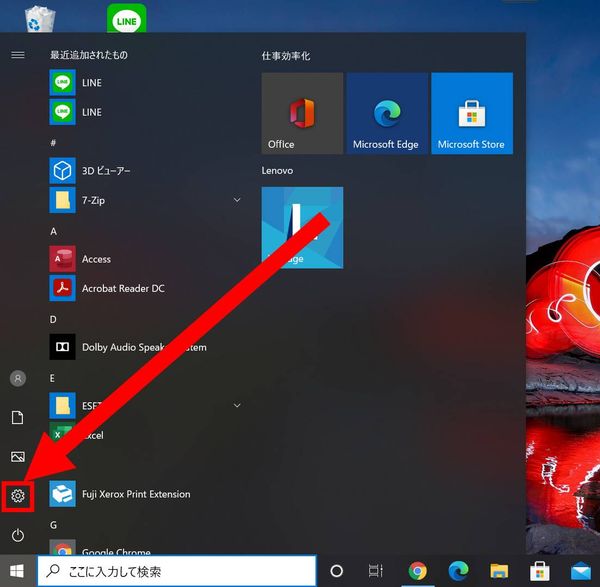
Task: Click the Lenovo tile group header
Action: tap(277, 171)
